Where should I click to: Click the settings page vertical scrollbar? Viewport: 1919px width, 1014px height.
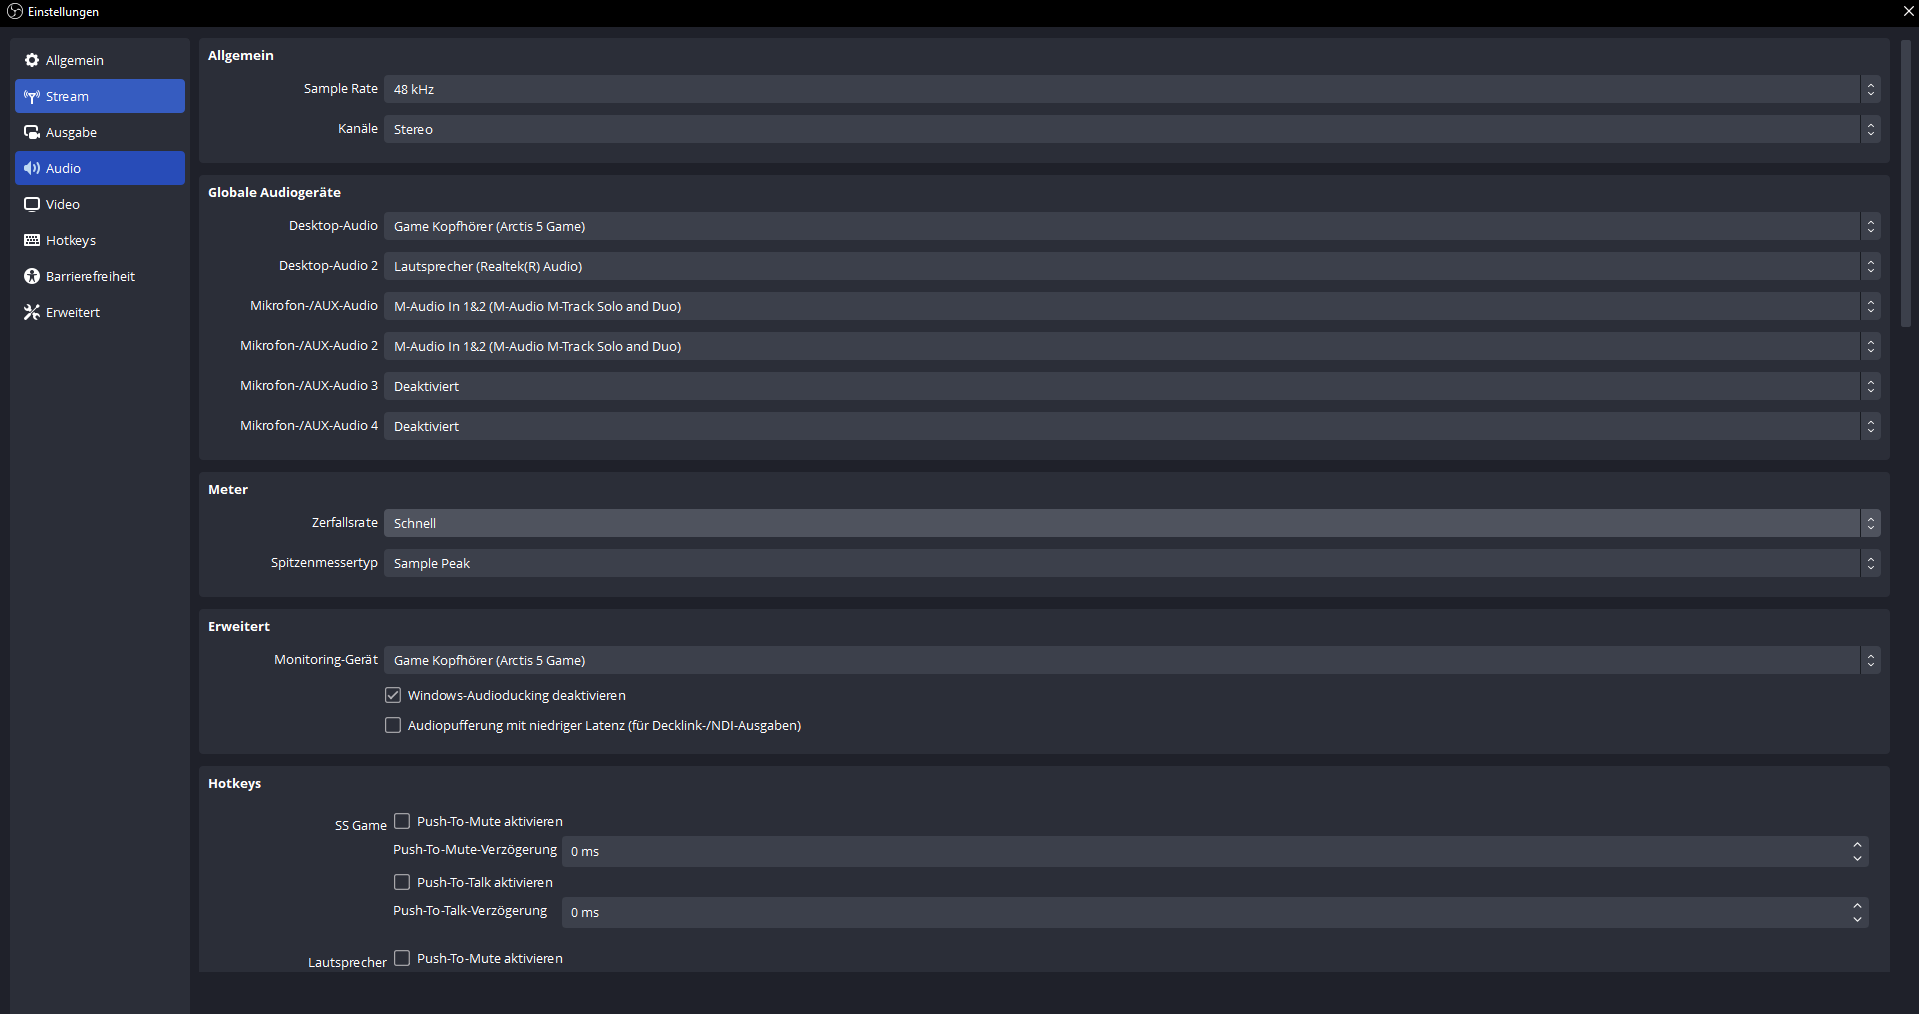[x=1906, y=184]
